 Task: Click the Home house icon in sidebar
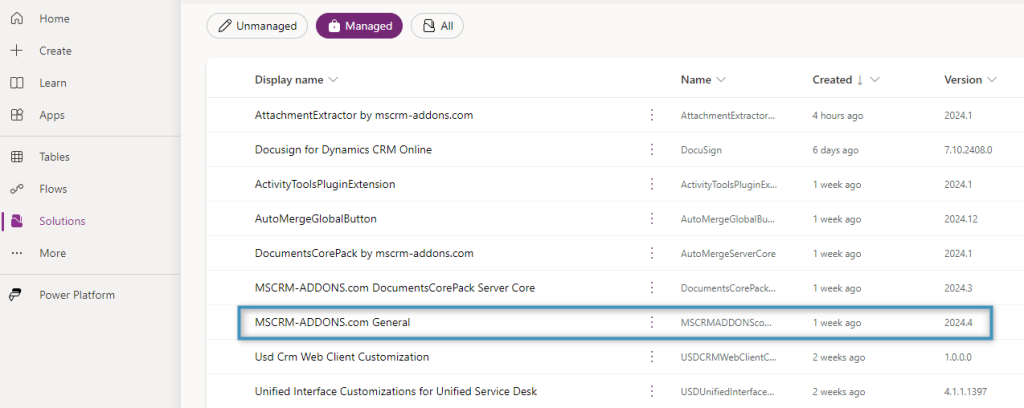click(17, 19)
